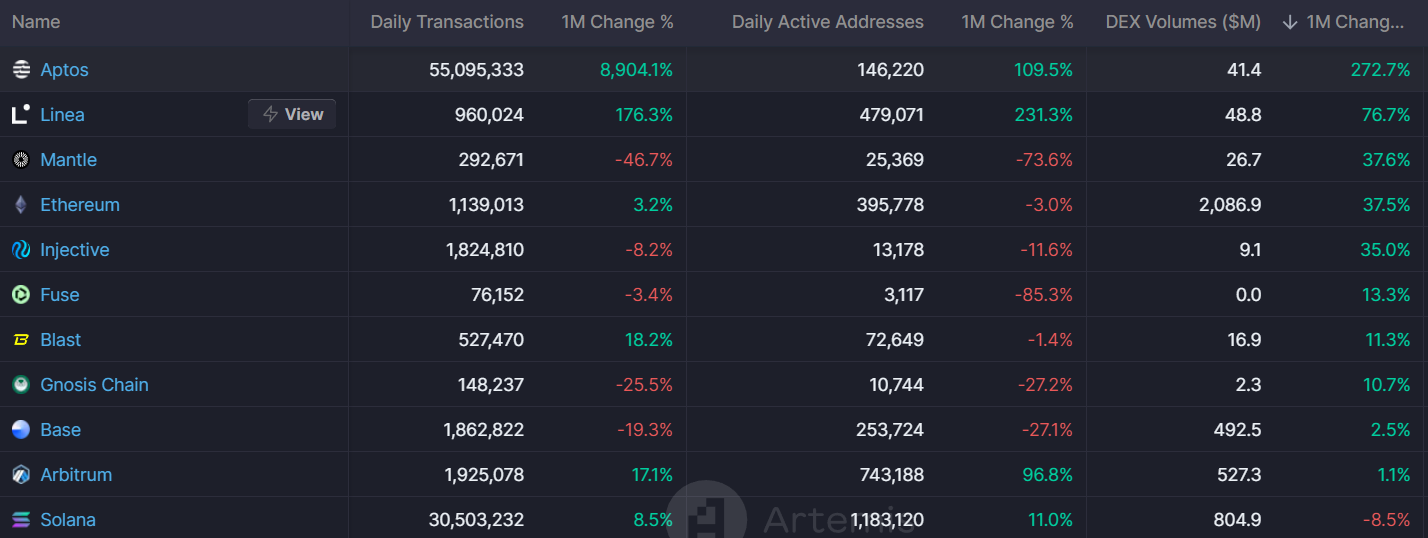Image resolution: width=1428 pixels, height=538 pixels.
Task: Open the Injective chain page
Action: pos(75,250)
